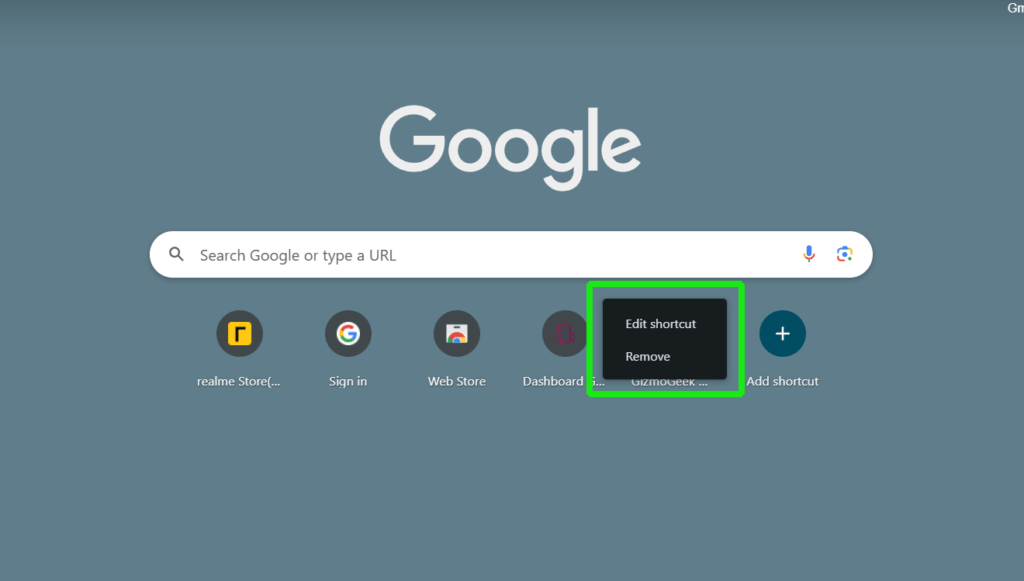
Task: Click the Web Store label text
Action: tap(456, 381)
